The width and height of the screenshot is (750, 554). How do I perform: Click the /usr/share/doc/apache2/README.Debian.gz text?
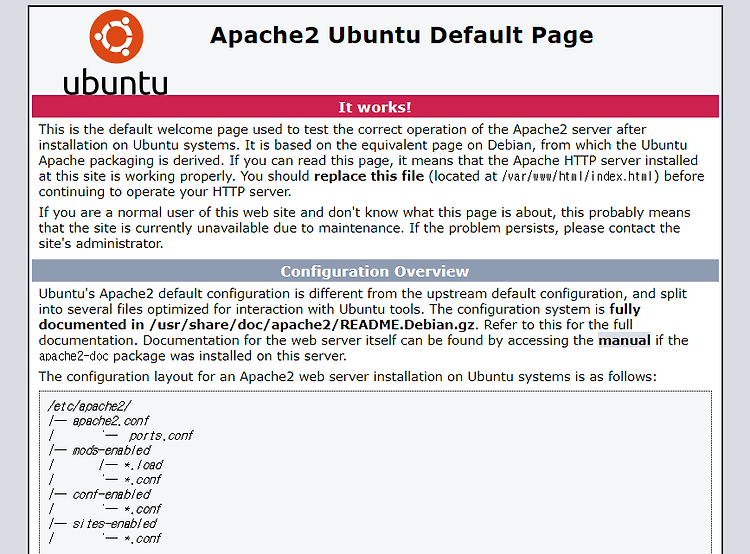[x=312, y=325]
